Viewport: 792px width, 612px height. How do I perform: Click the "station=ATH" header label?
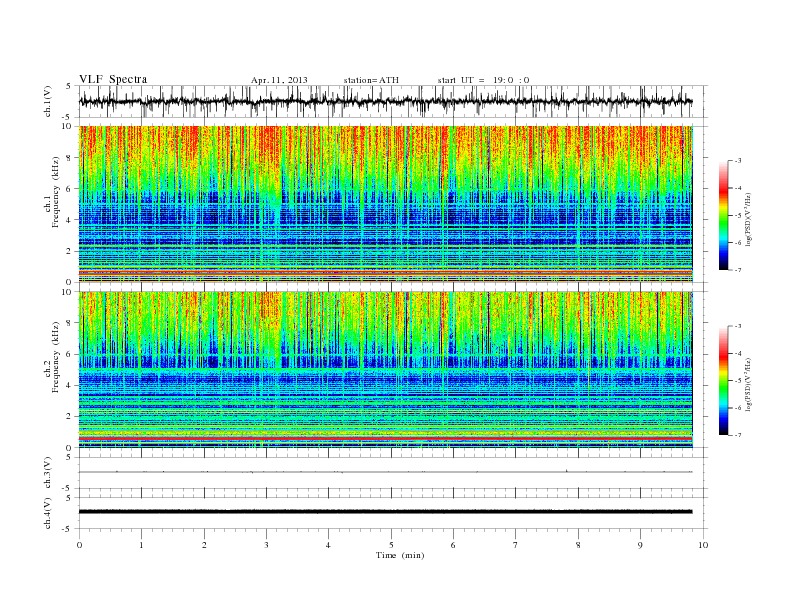(x=371, y=80)
